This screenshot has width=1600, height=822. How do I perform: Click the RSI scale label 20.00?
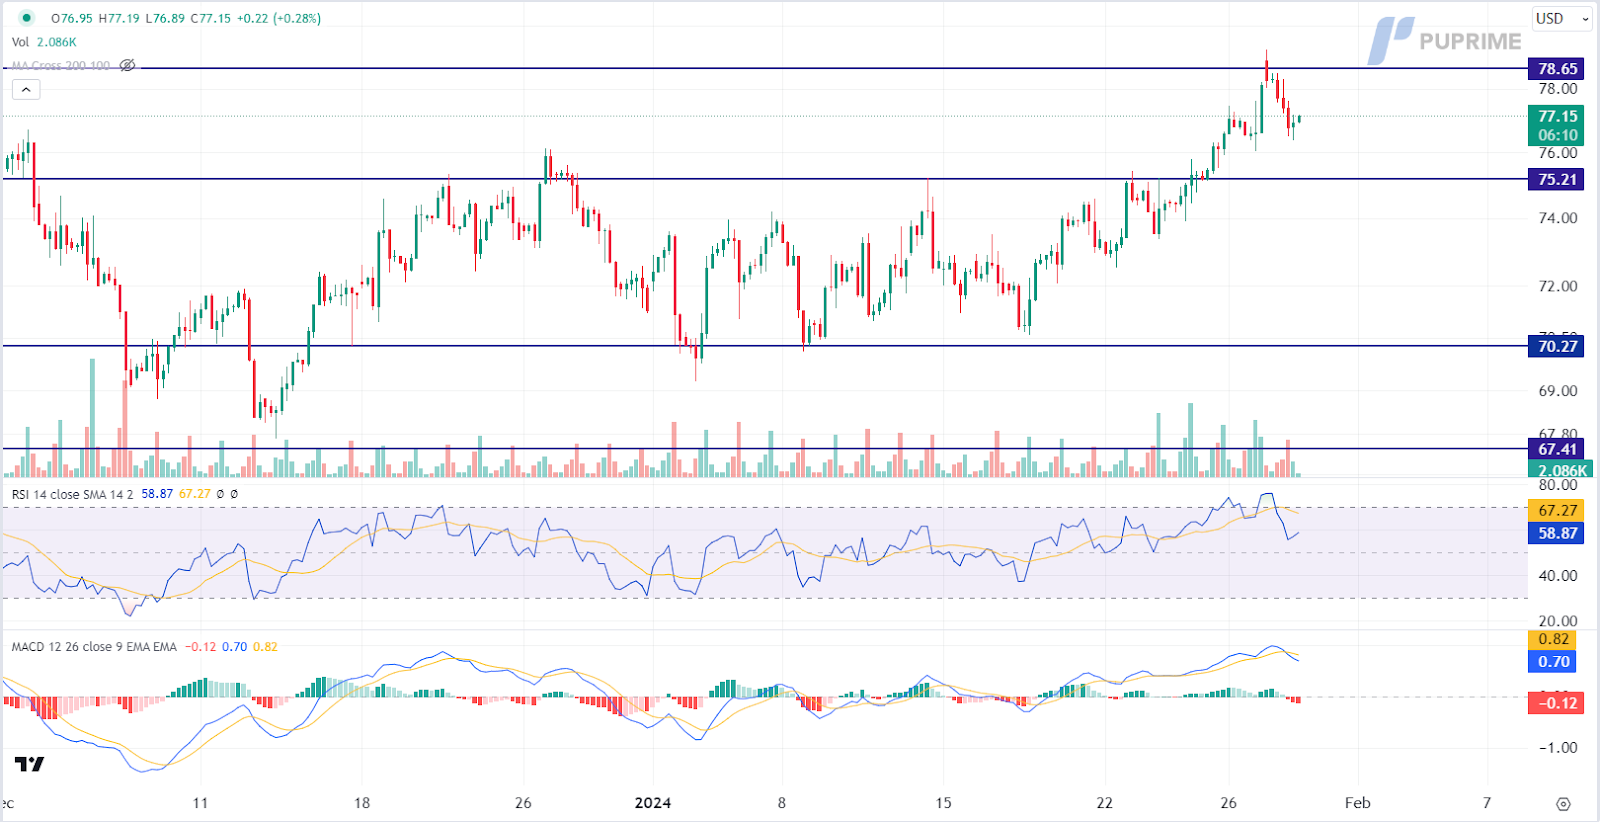1558,621
